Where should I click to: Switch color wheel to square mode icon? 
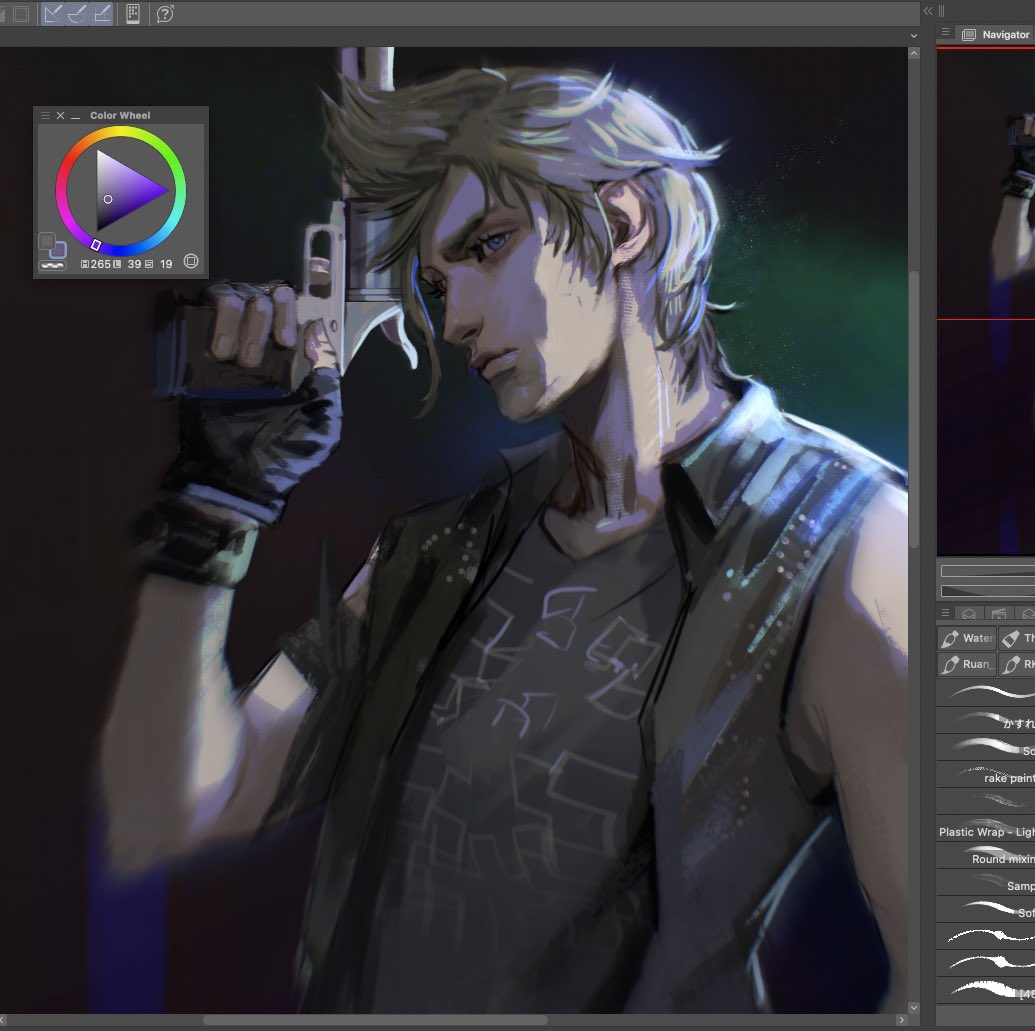(x=191, y=261)
